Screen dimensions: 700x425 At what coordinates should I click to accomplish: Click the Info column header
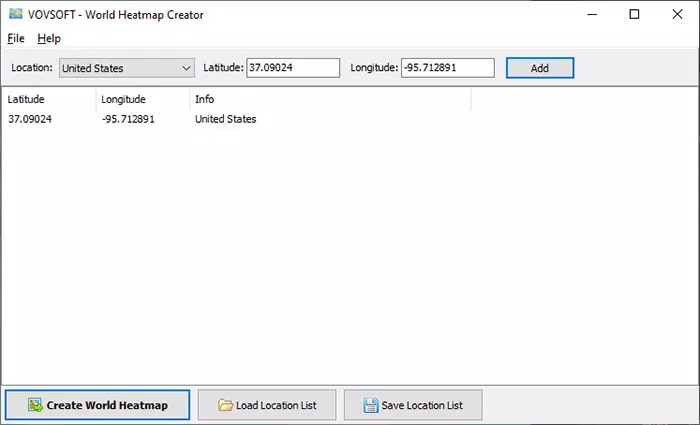(x=330, y=99)
